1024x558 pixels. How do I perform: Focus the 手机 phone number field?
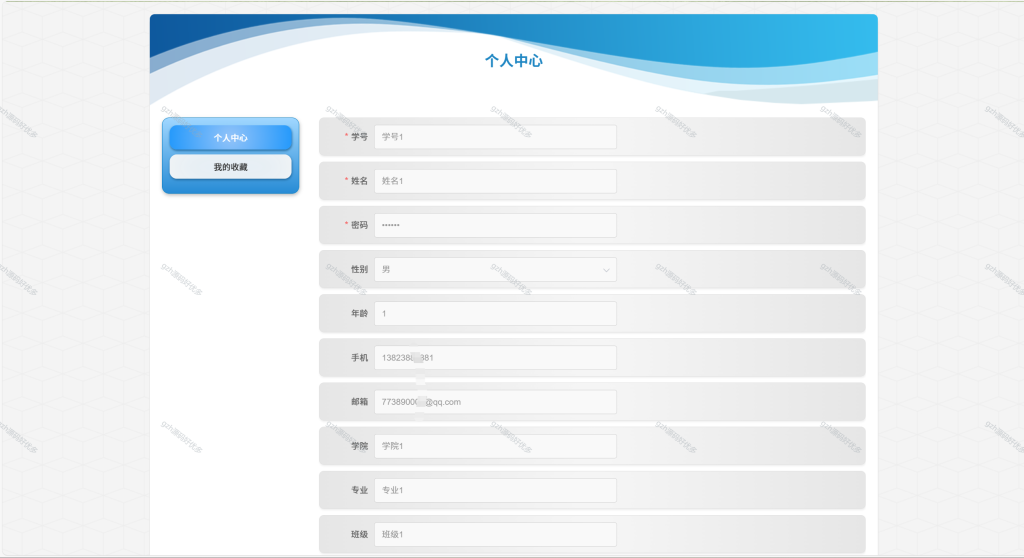(x=495, y=357)
